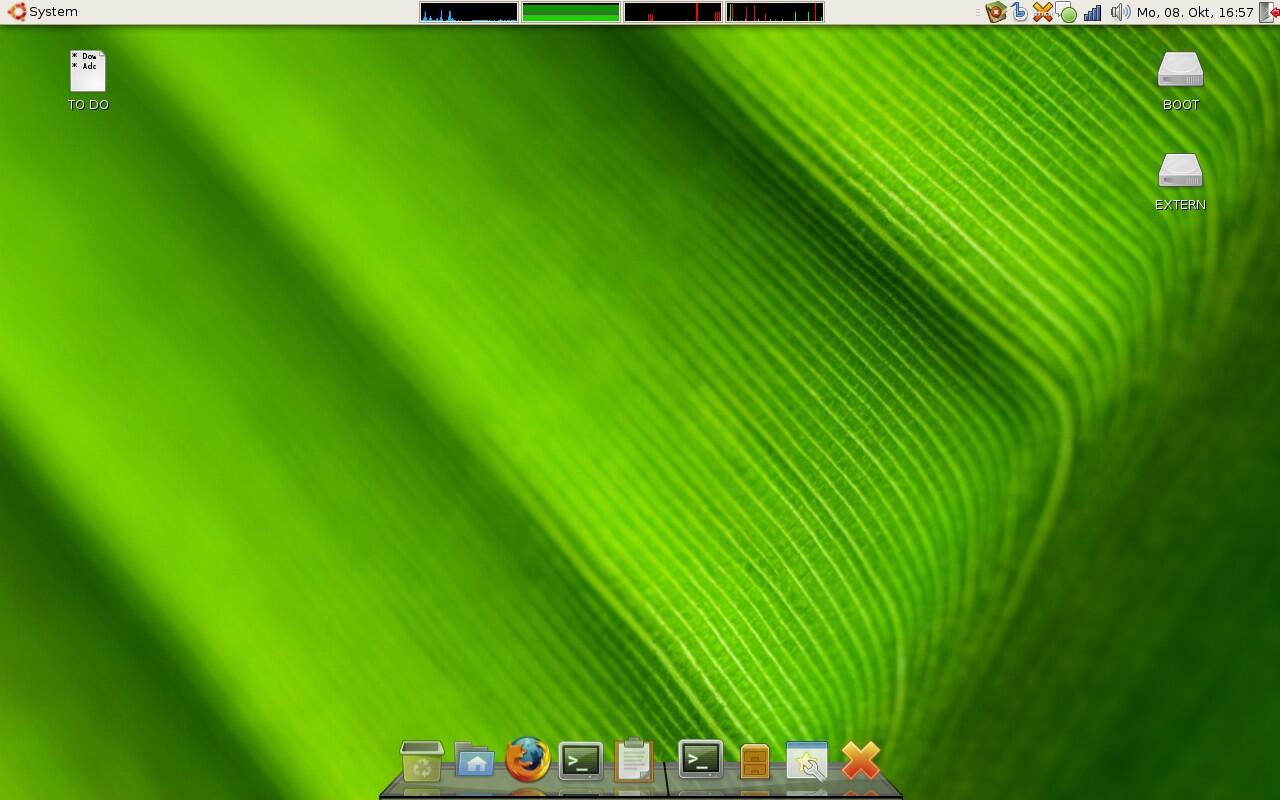Open the System menu in the top panel
1280x800 pixels.
click(42, 12)
